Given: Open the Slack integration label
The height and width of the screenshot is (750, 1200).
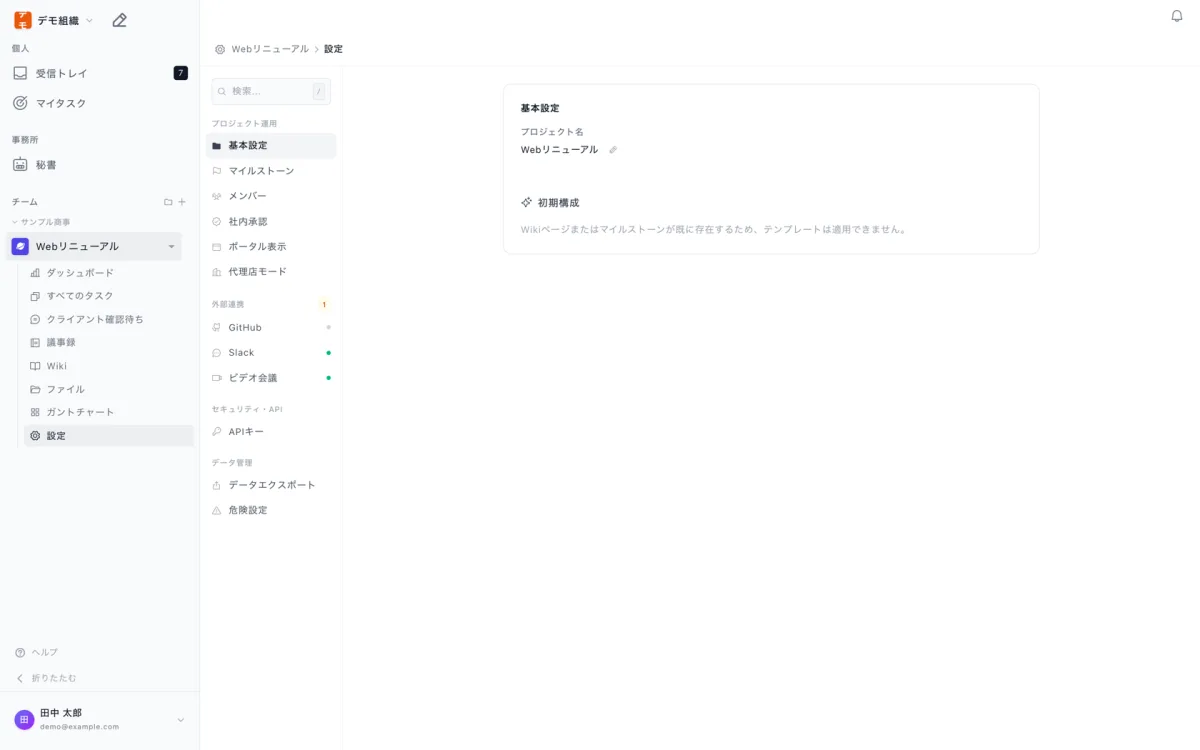Looking at the screenshot, I should pos(241,353).
